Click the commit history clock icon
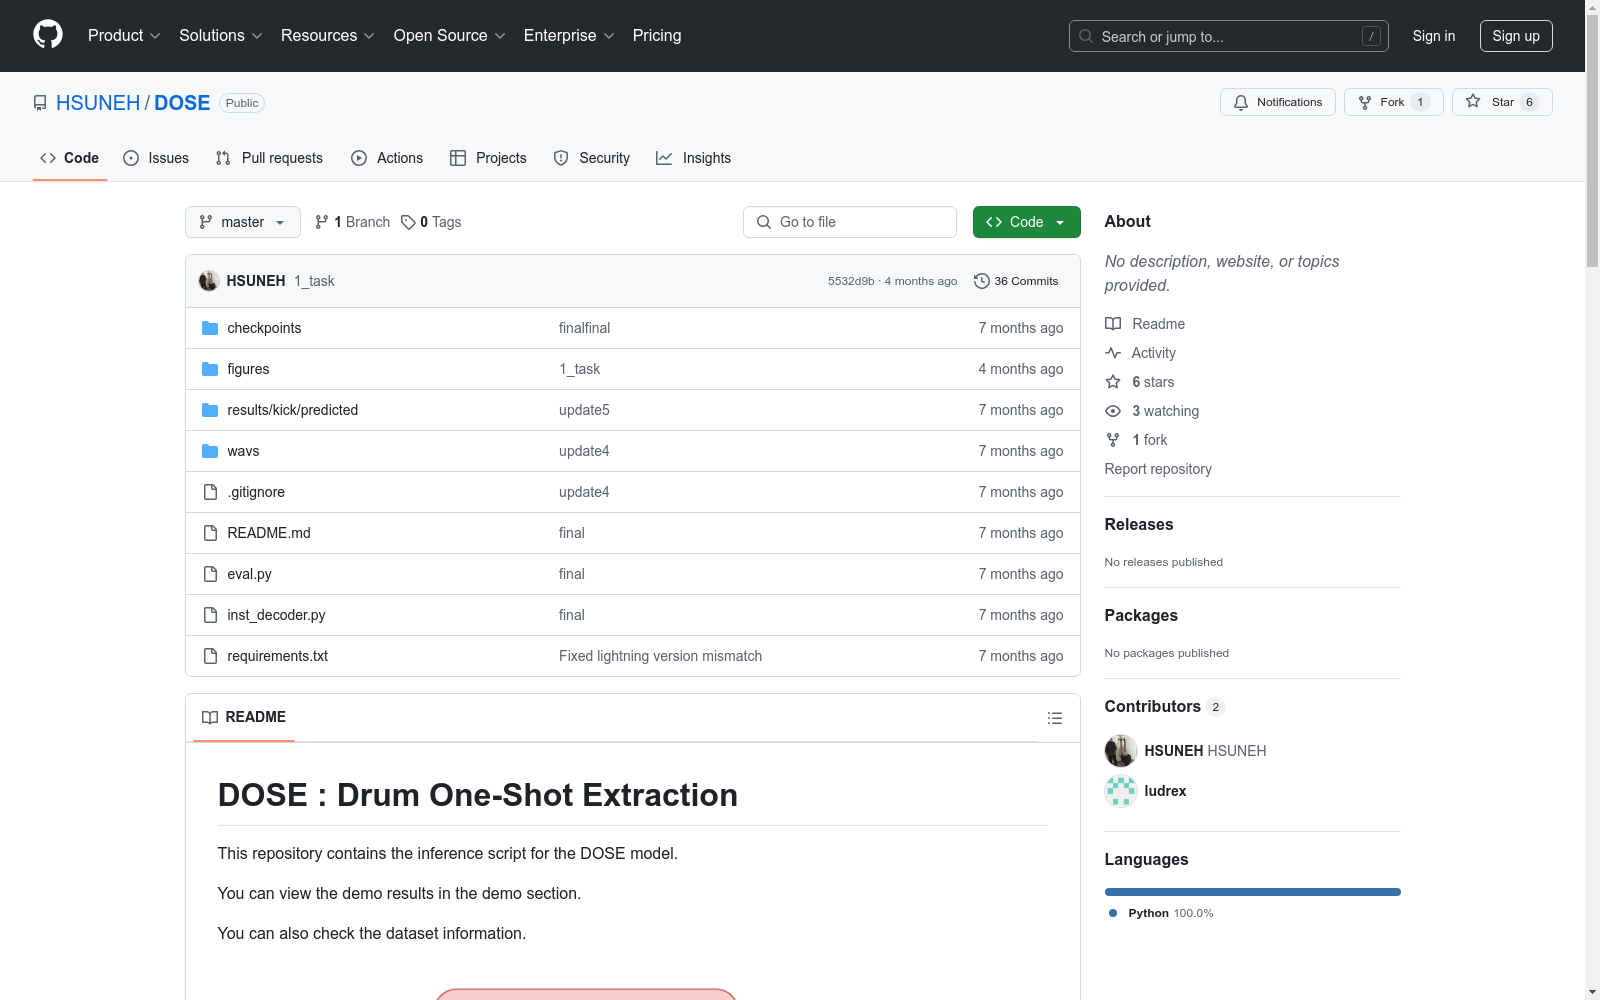Image resolution: width=1600 pixels, height=1000 pixels. pyautogui.click(x=982, y=281)
